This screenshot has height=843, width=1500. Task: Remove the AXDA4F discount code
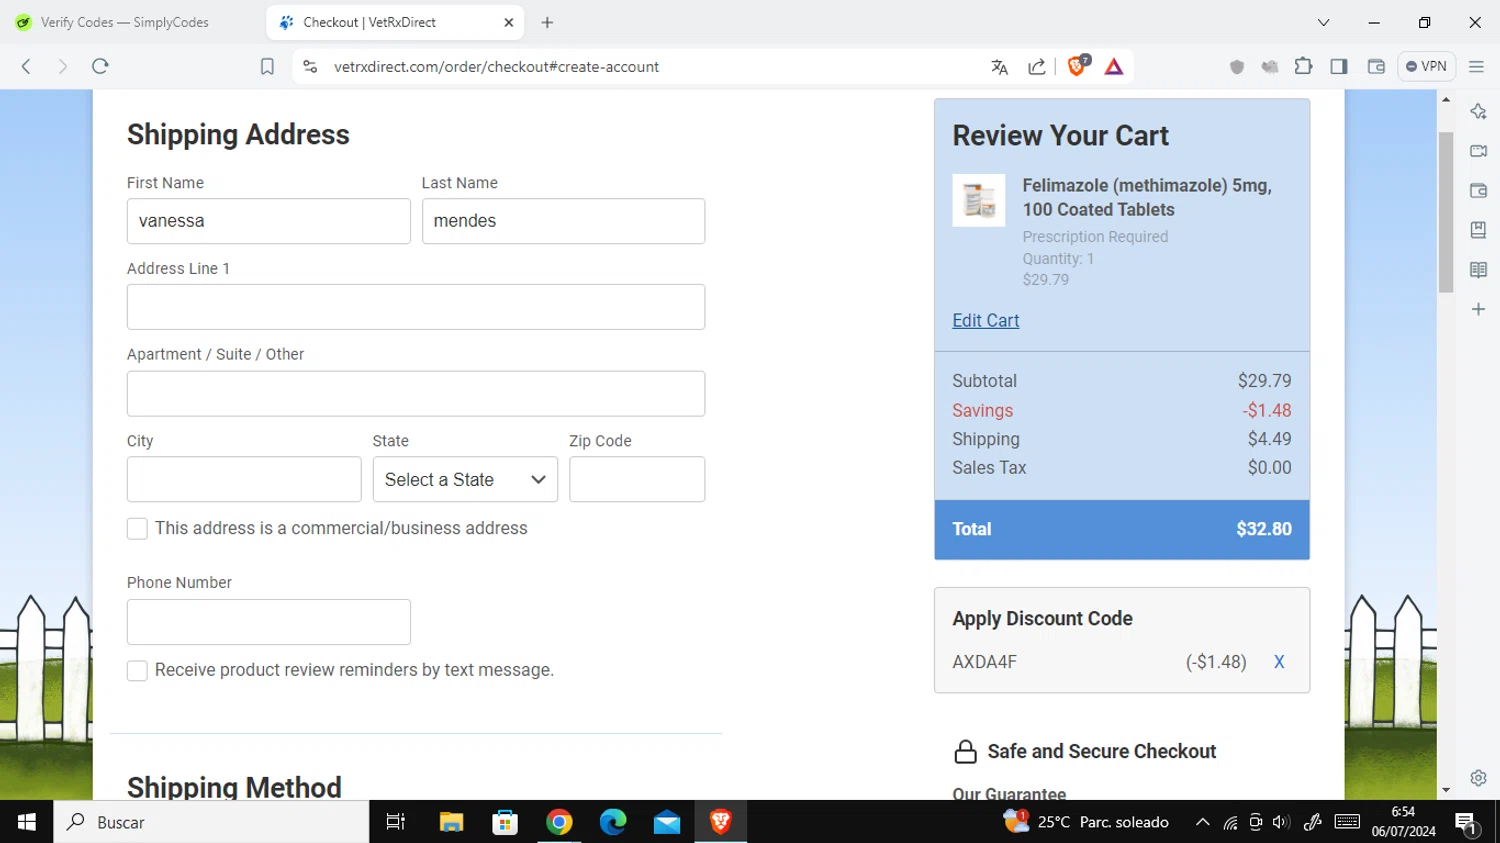click(1279, 662)
